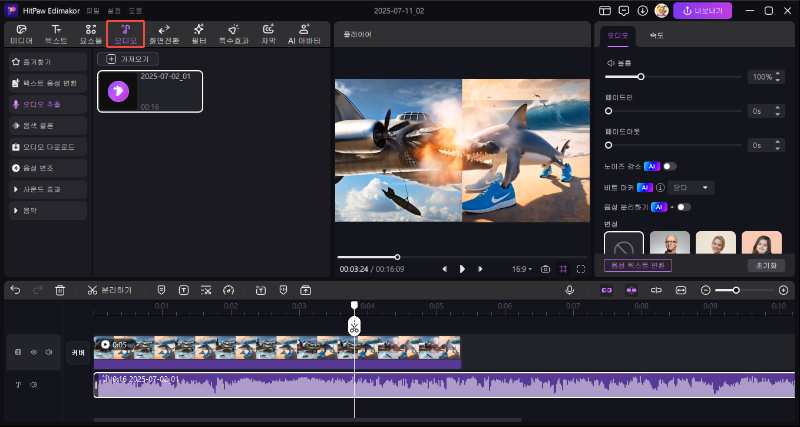The image size is (800, 427).
Task: Click the Cover button on video track
Action: [x=78, y=353]
